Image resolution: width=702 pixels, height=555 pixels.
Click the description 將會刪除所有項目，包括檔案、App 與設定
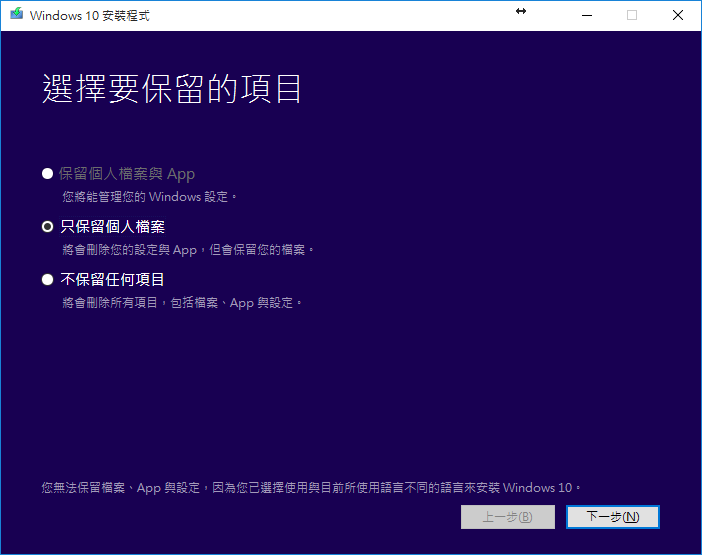[x=182, y=303]
